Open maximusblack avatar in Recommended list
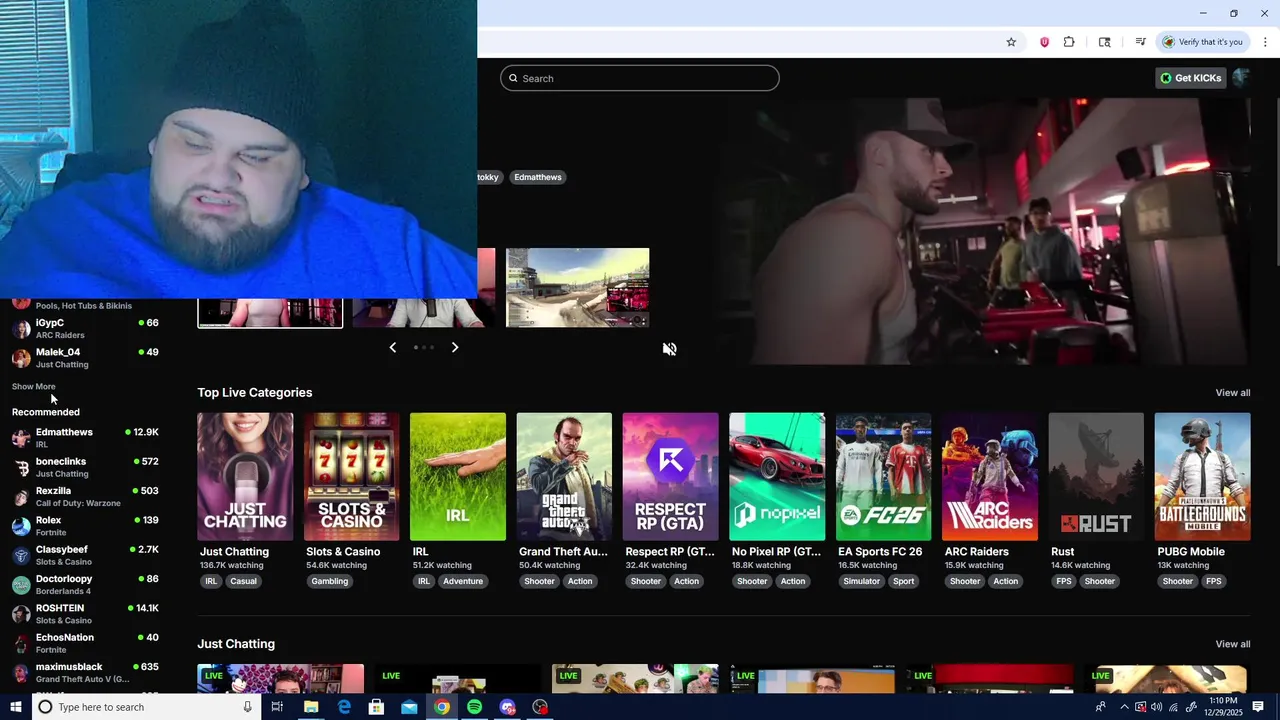1280x720 pixels. [x=21, y=673]
